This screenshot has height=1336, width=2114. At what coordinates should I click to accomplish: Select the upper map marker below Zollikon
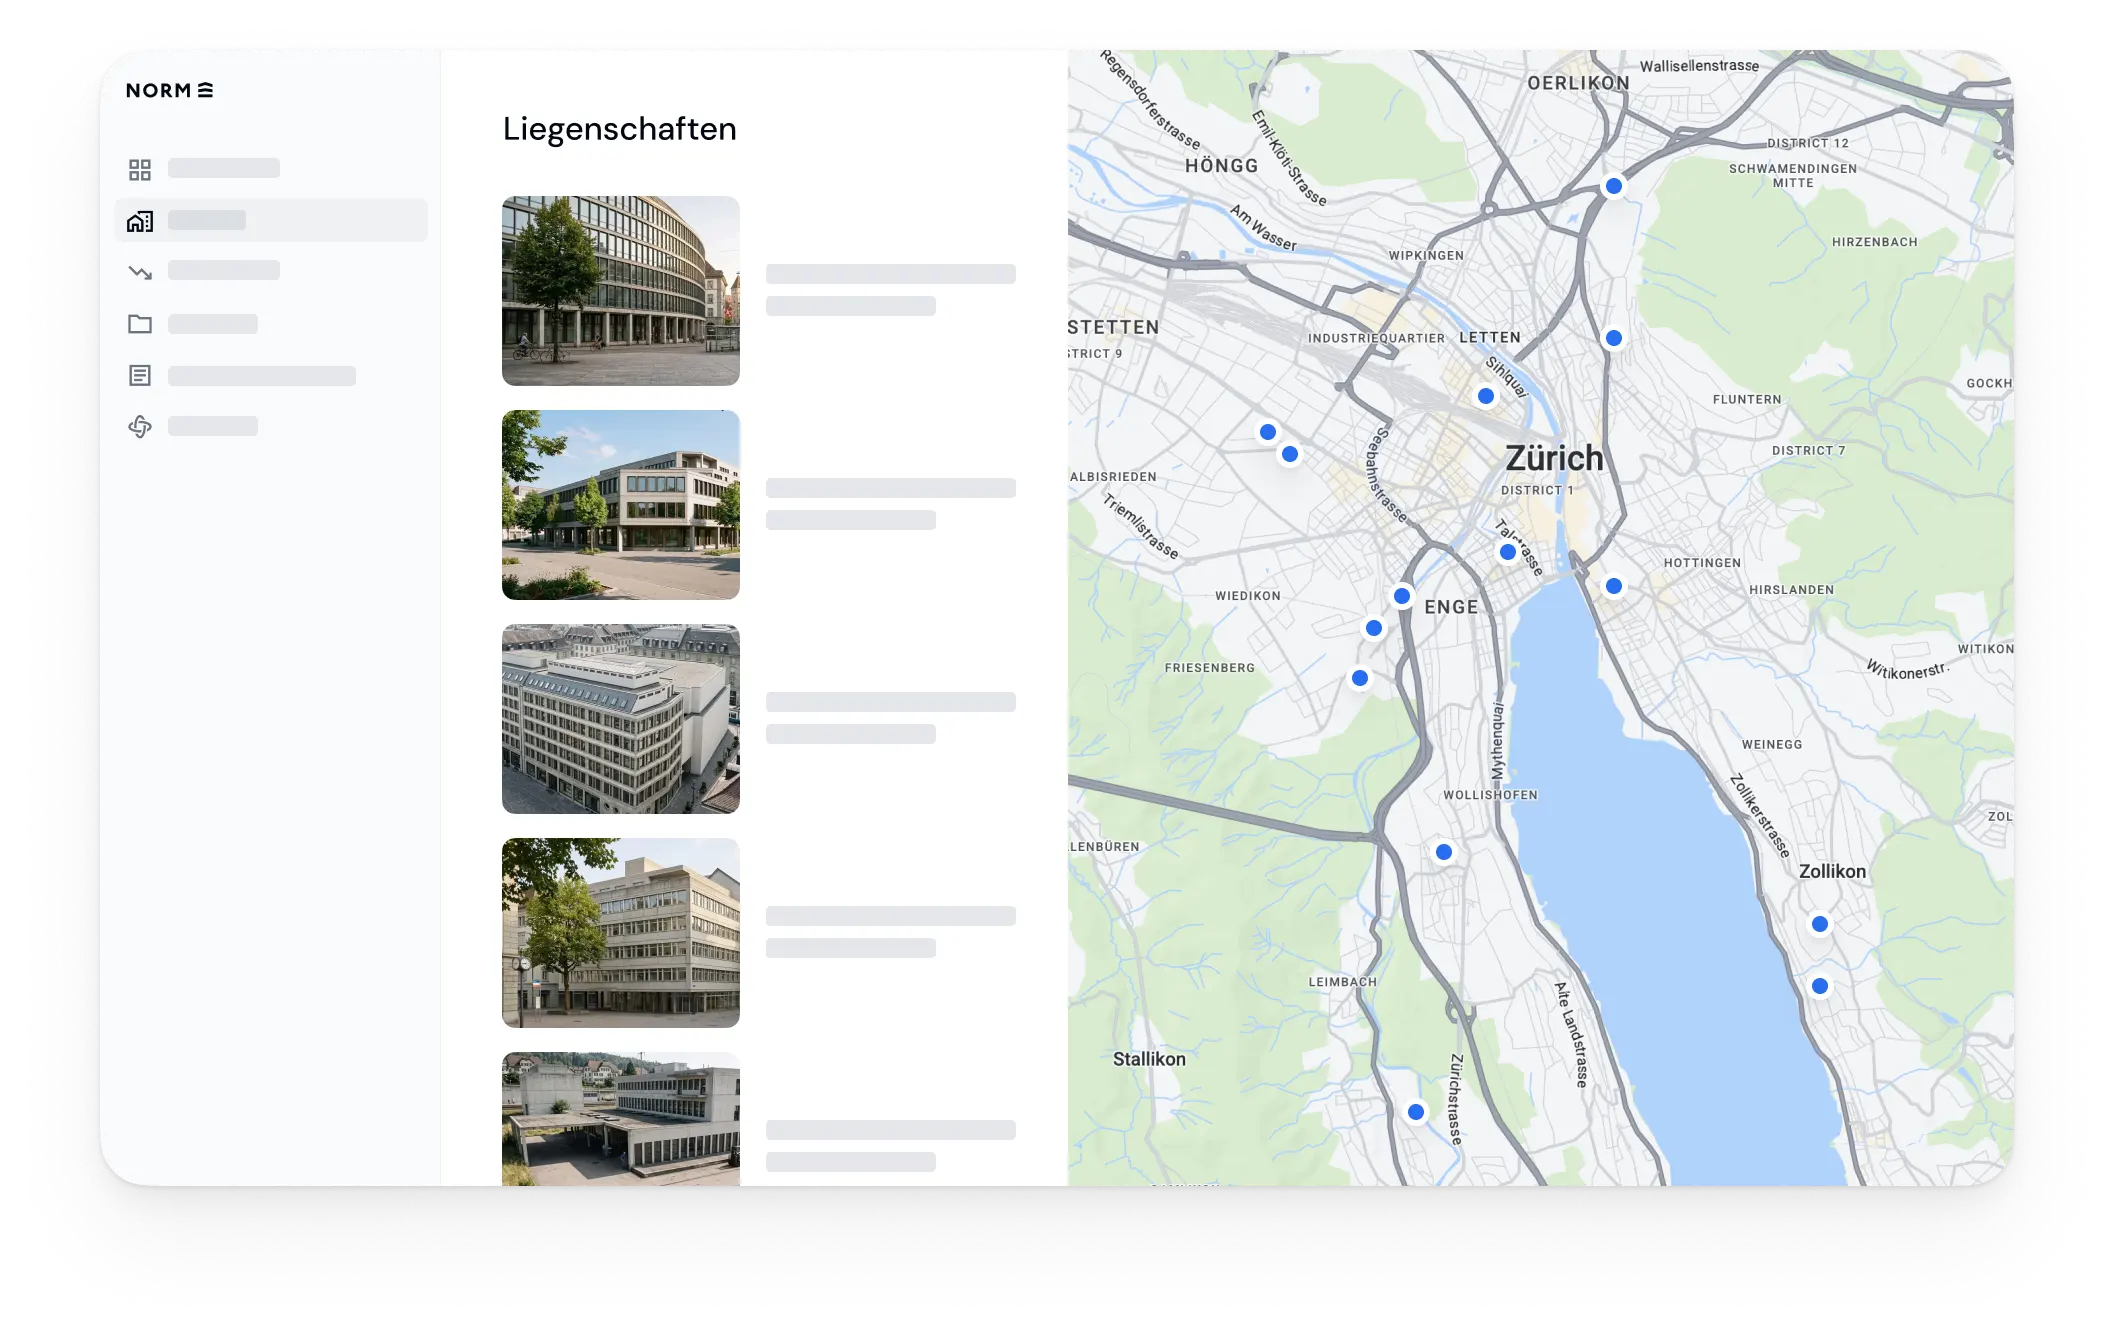point(1820,924)
